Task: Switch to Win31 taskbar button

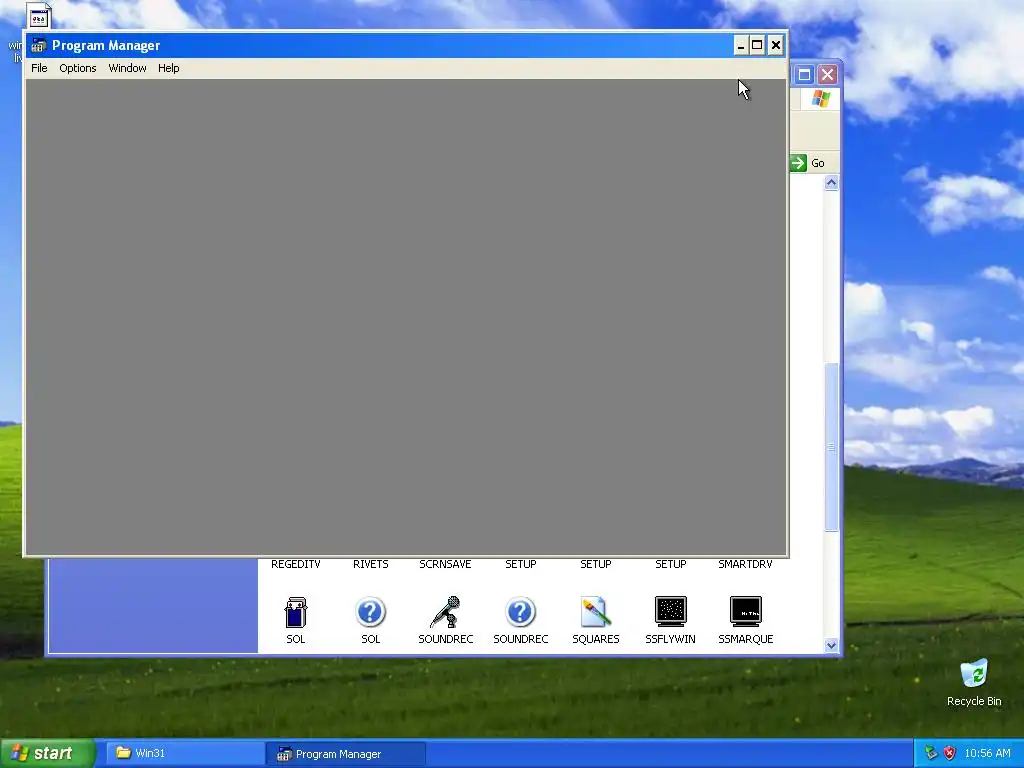Action: pos(185,753)
